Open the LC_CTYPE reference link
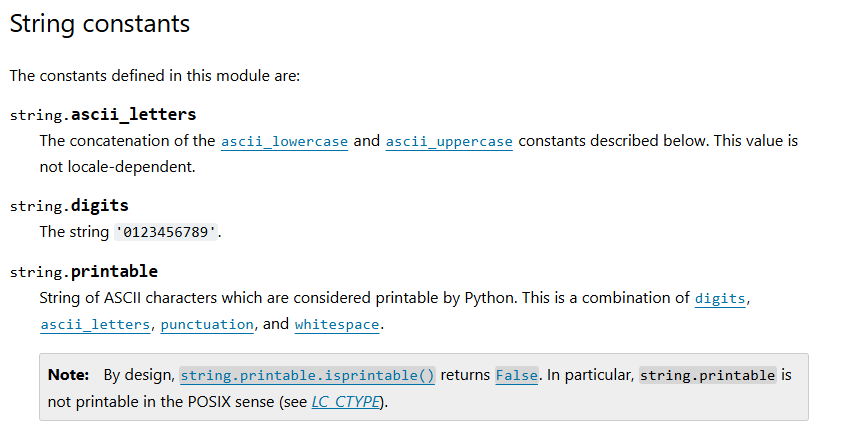 (x=346, y=402)
